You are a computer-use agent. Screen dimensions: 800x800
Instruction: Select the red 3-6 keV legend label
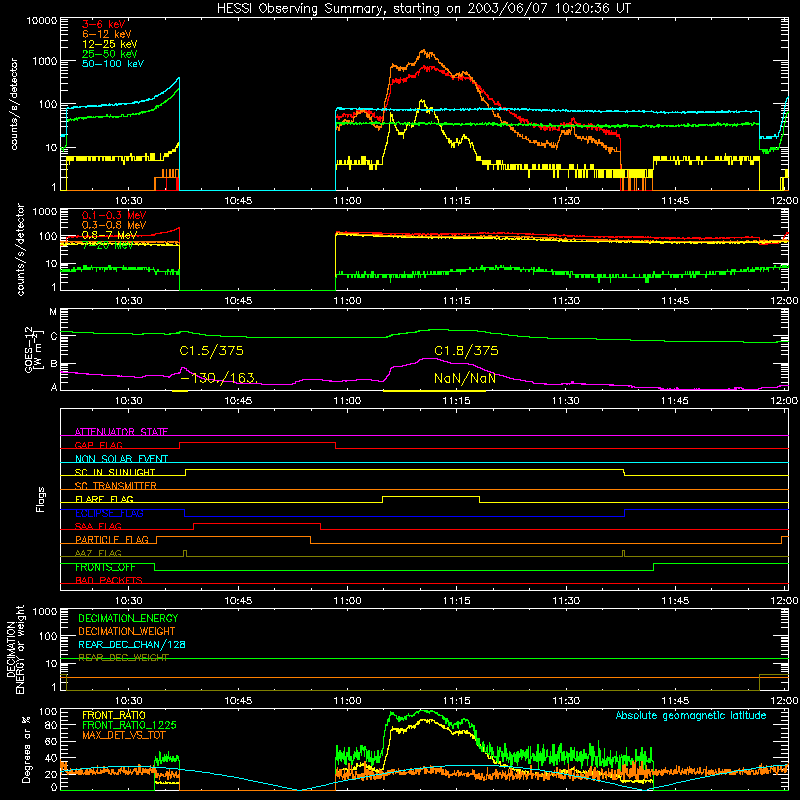pos(104,24)
